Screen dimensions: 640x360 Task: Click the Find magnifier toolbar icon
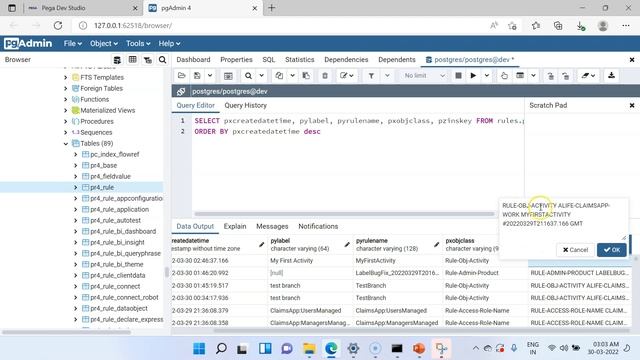[248, 76]
